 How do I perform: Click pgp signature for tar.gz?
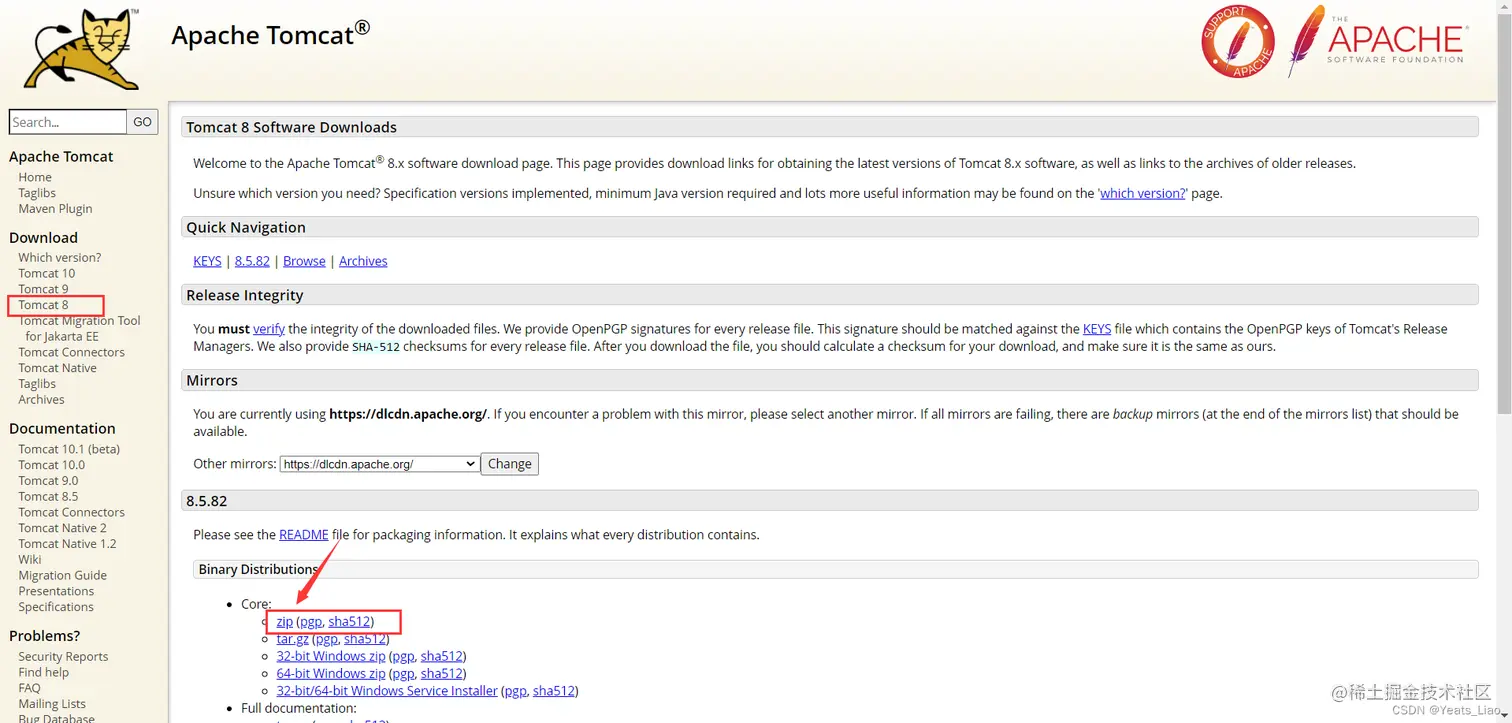coord(327,639)
